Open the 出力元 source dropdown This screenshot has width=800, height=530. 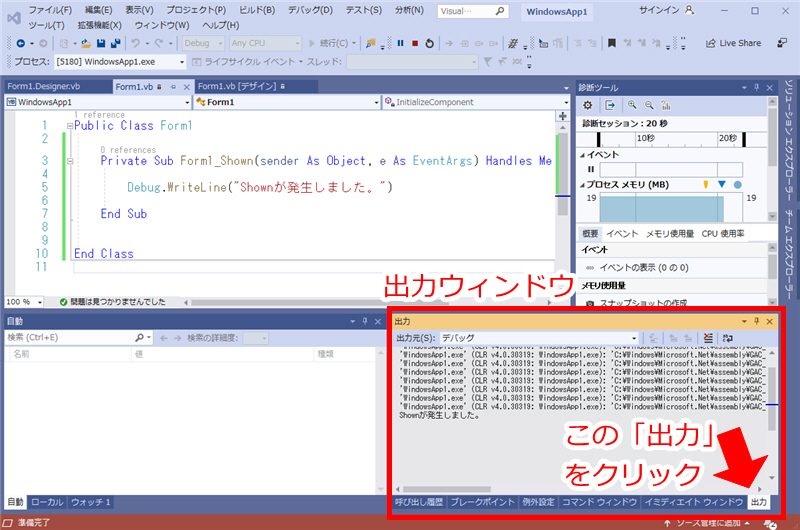click(x=540, y=338)
